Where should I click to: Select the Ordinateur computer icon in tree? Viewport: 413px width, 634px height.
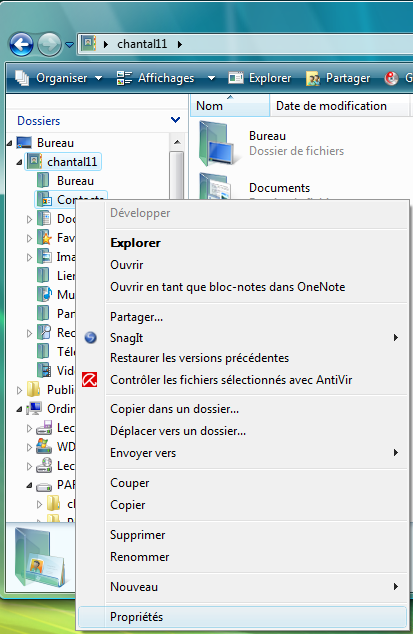coord(34,409)
